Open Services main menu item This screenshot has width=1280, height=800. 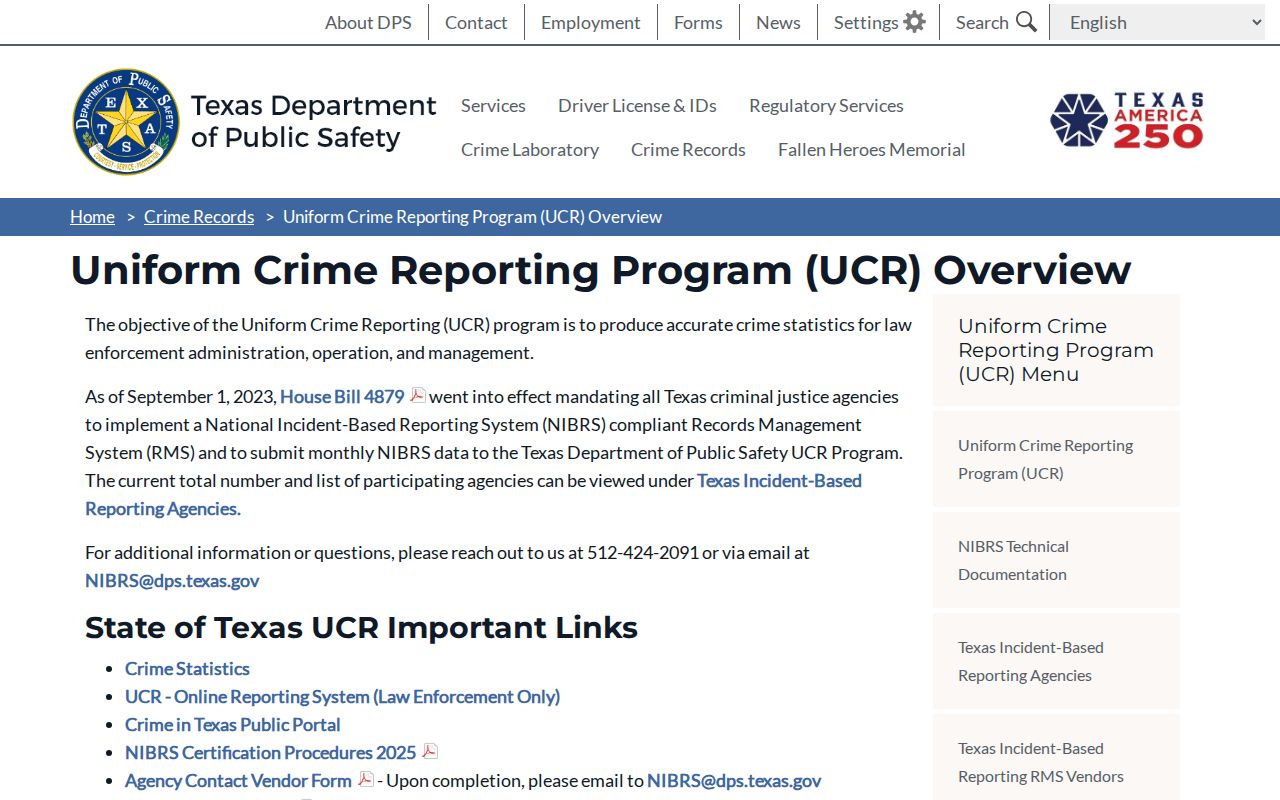493,105
